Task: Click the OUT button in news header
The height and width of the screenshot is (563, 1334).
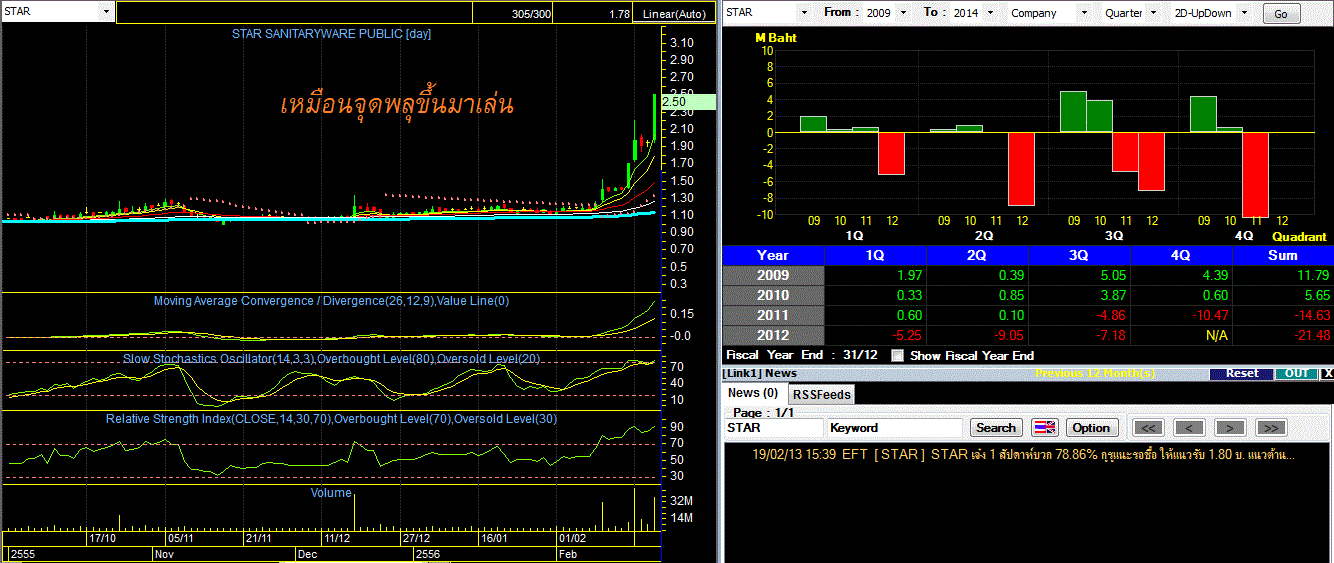Action: 1296,373
